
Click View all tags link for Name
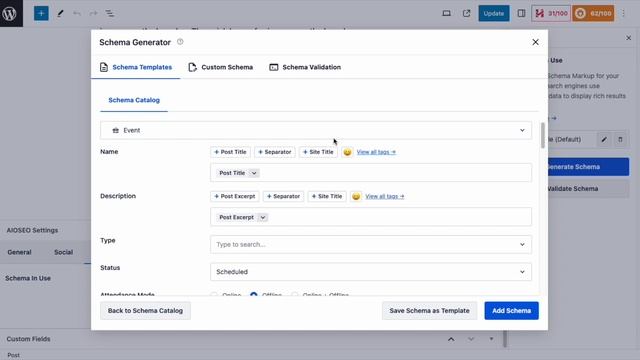pos(376,152)
